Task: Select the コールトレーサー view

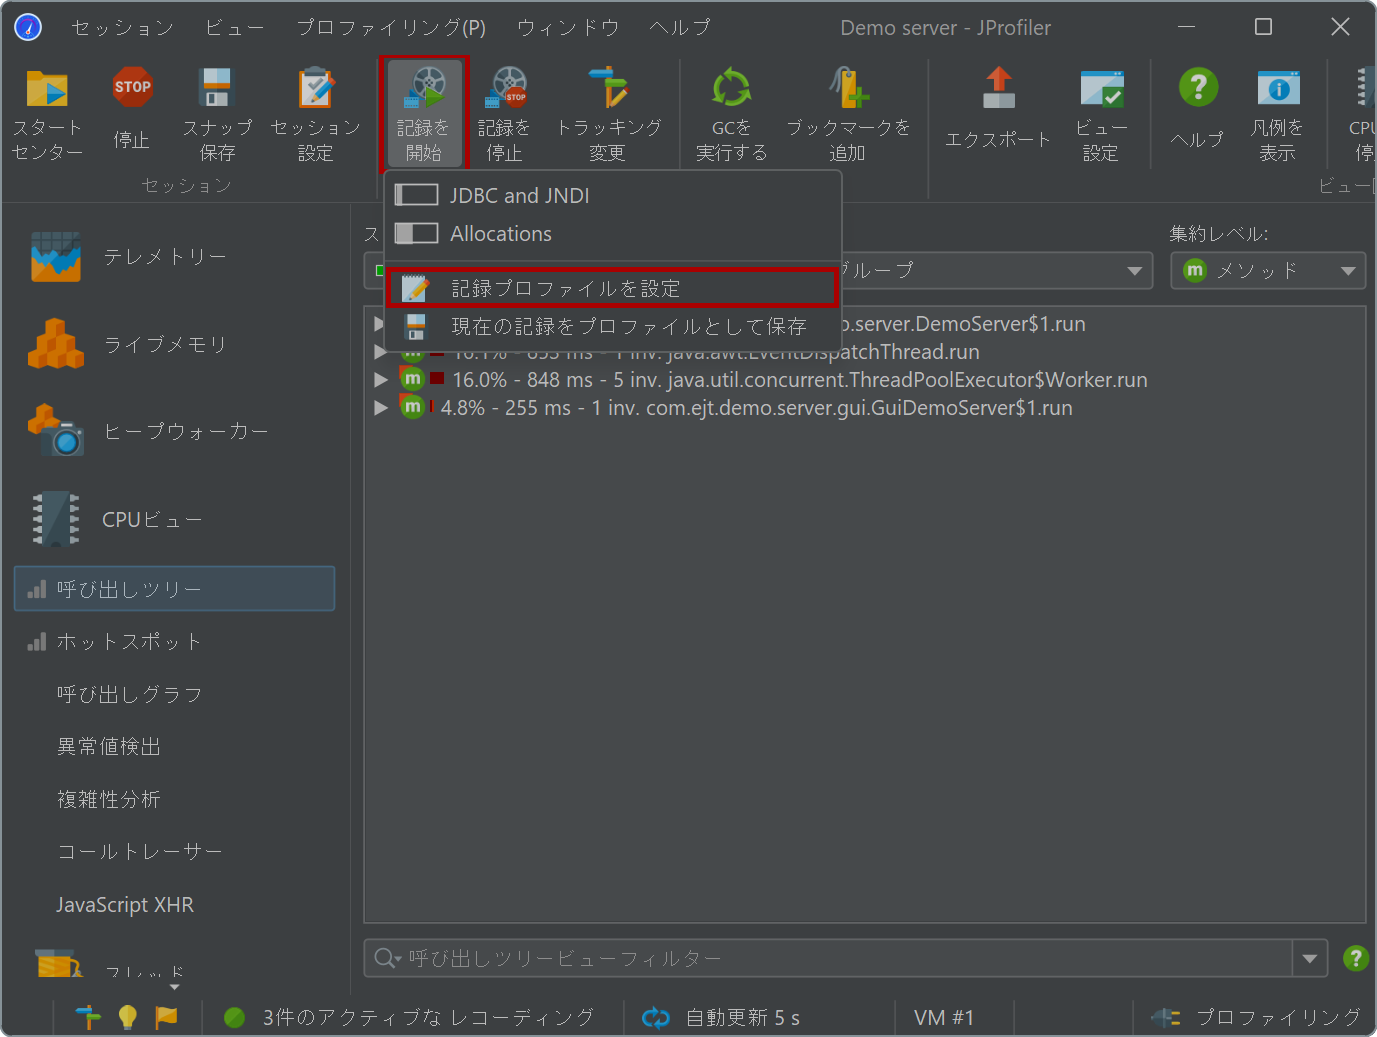Action: (x=174, y=852)
